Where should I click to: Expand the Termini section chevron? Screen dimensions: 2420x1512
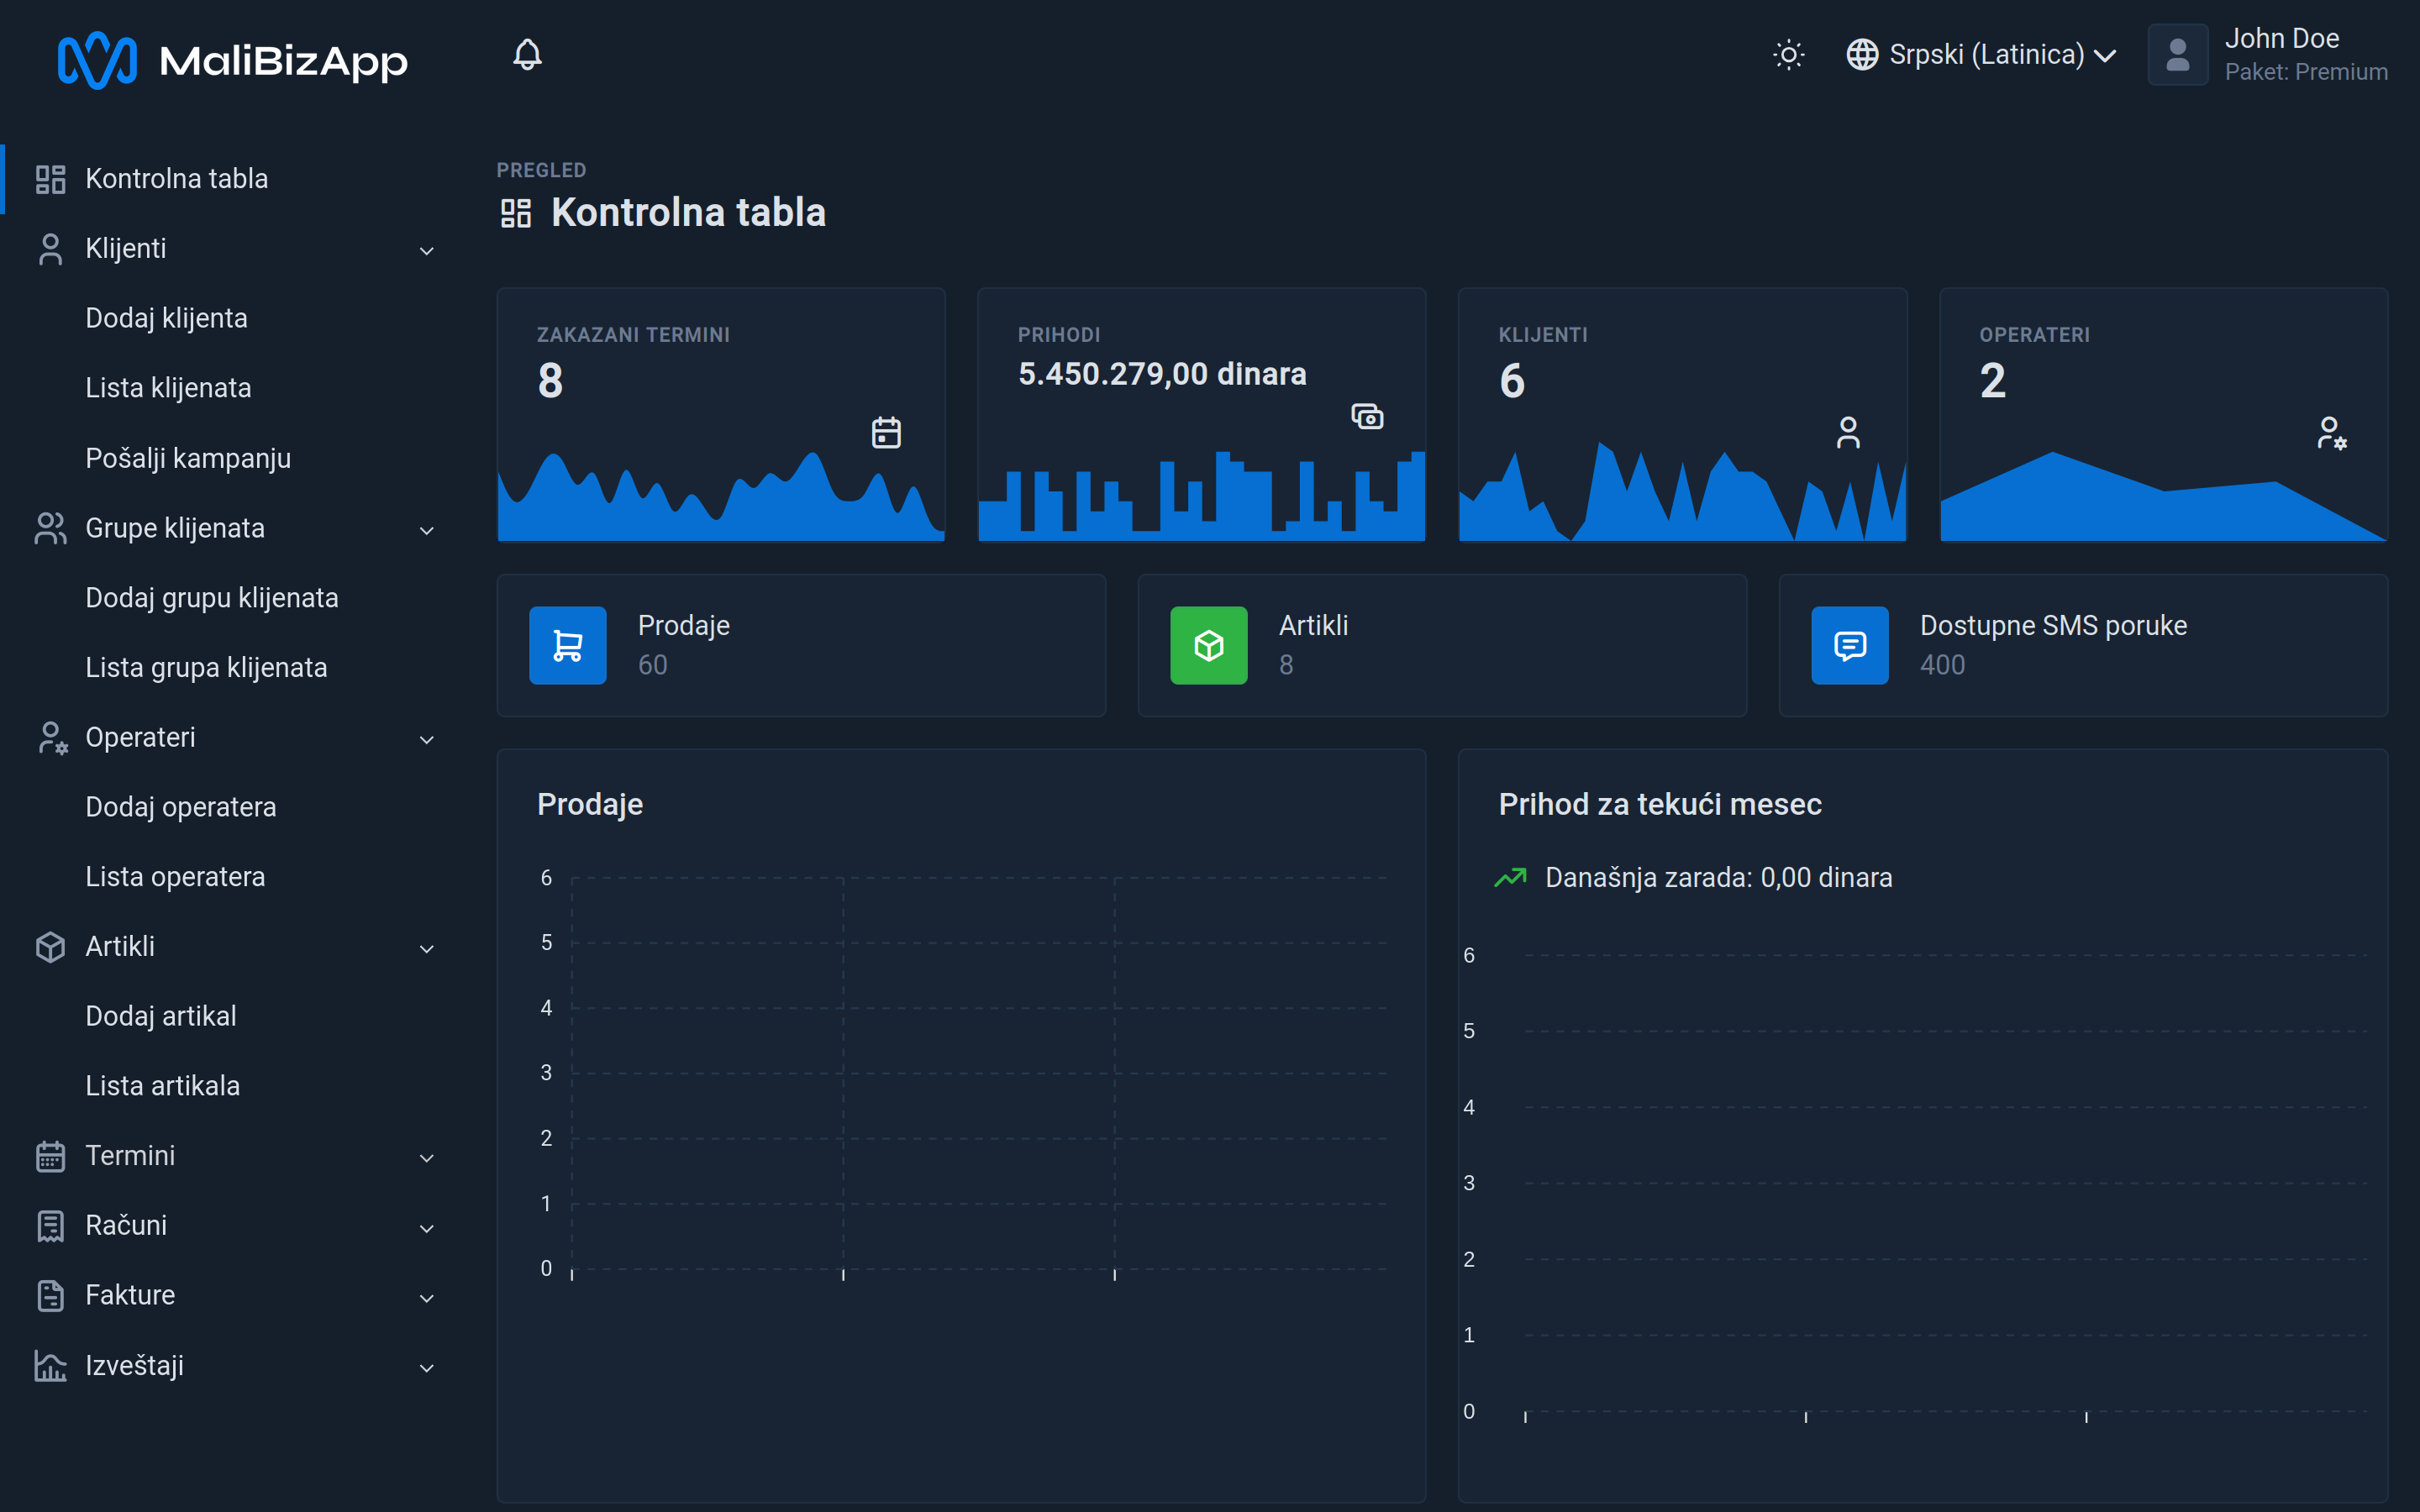coord(427,1158)
